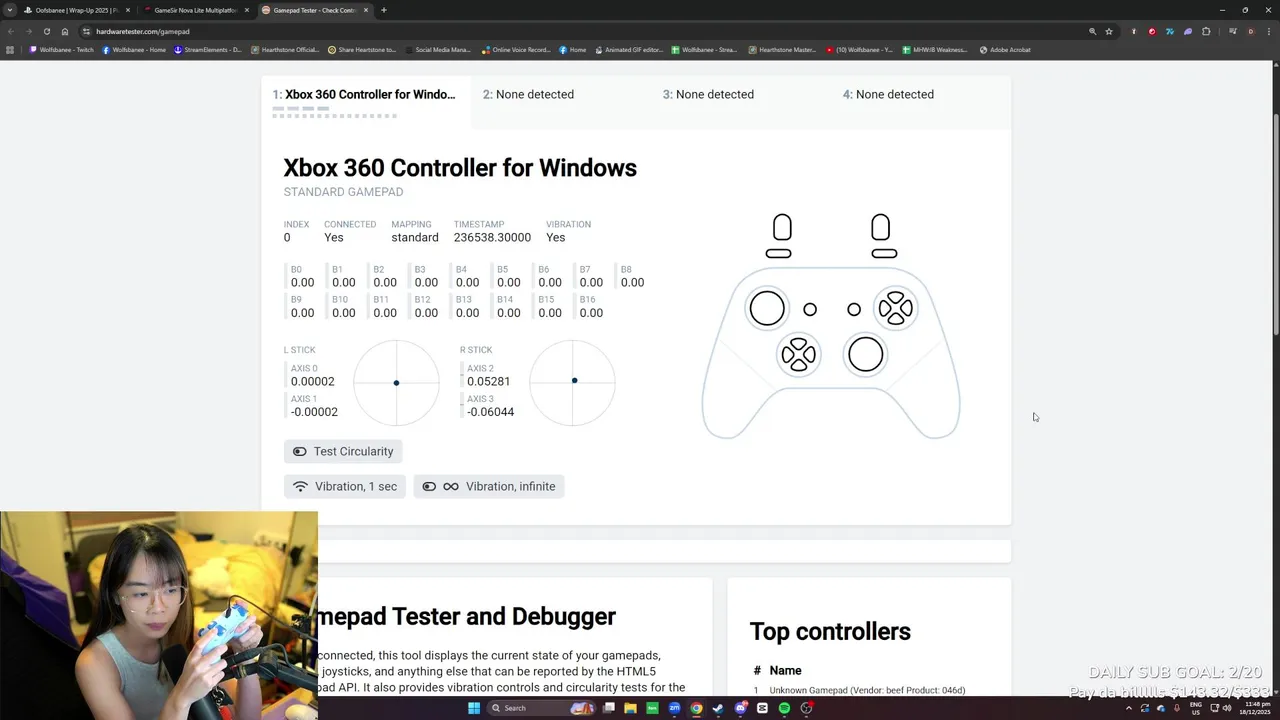The width and height of the screenshot is (1280, 720).
Task: Open the GameSir Nova Lite browser tab
Action: [x=196, y=10]
